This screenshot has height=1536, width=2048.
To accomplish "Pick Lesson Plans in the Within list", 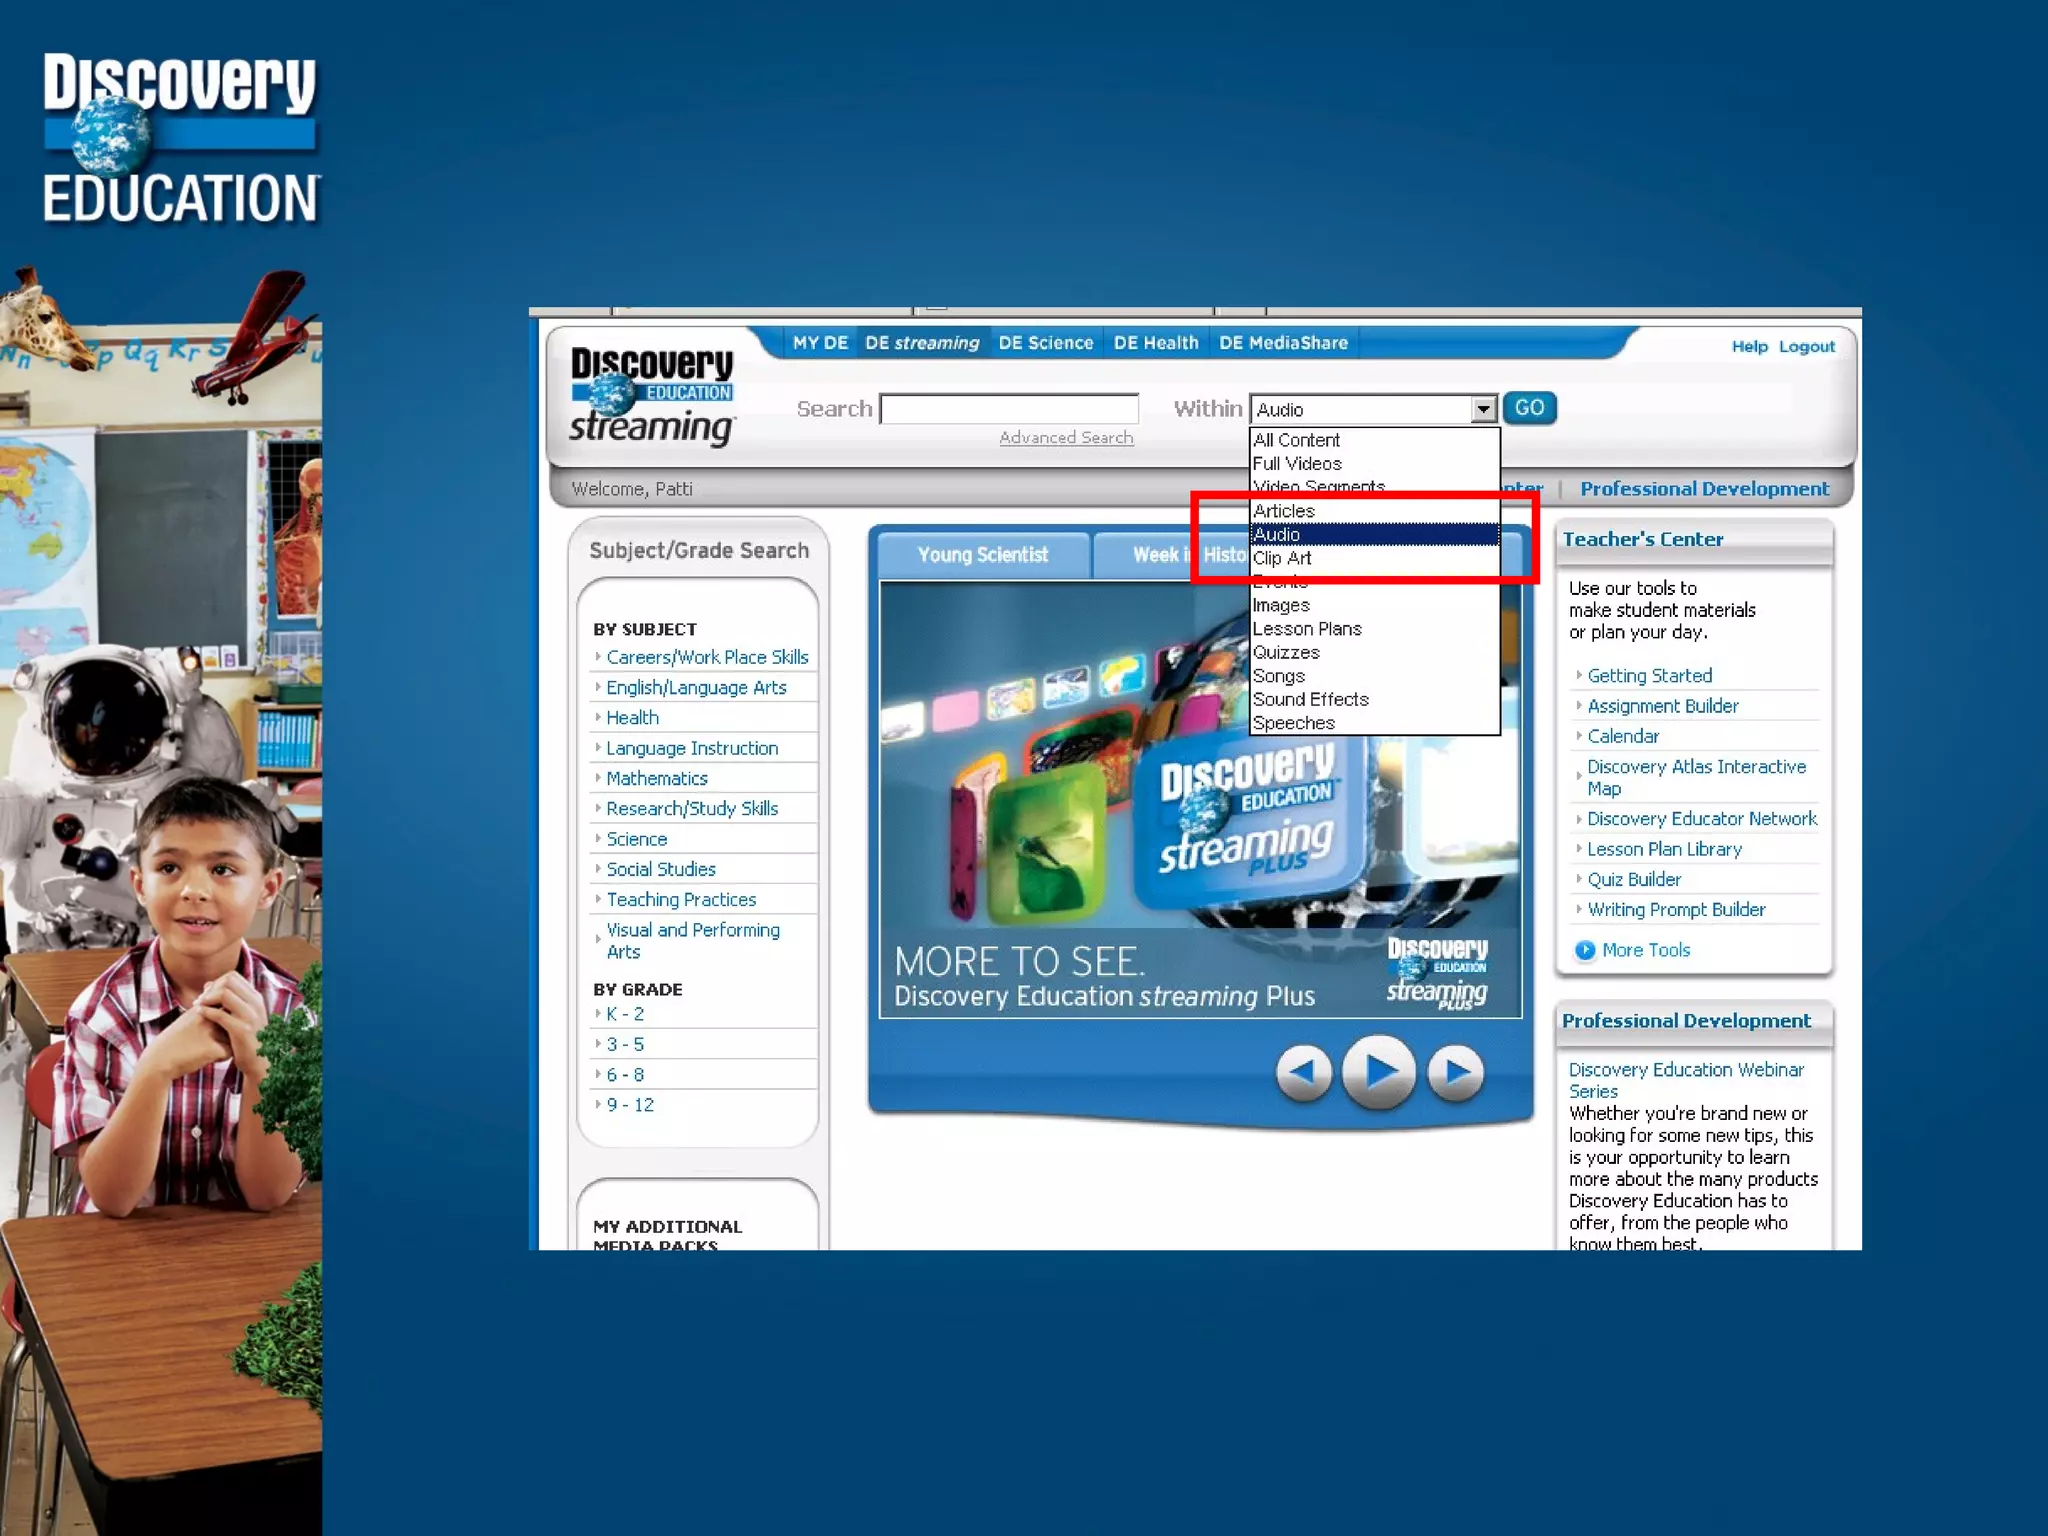I will pos(1307,629).
